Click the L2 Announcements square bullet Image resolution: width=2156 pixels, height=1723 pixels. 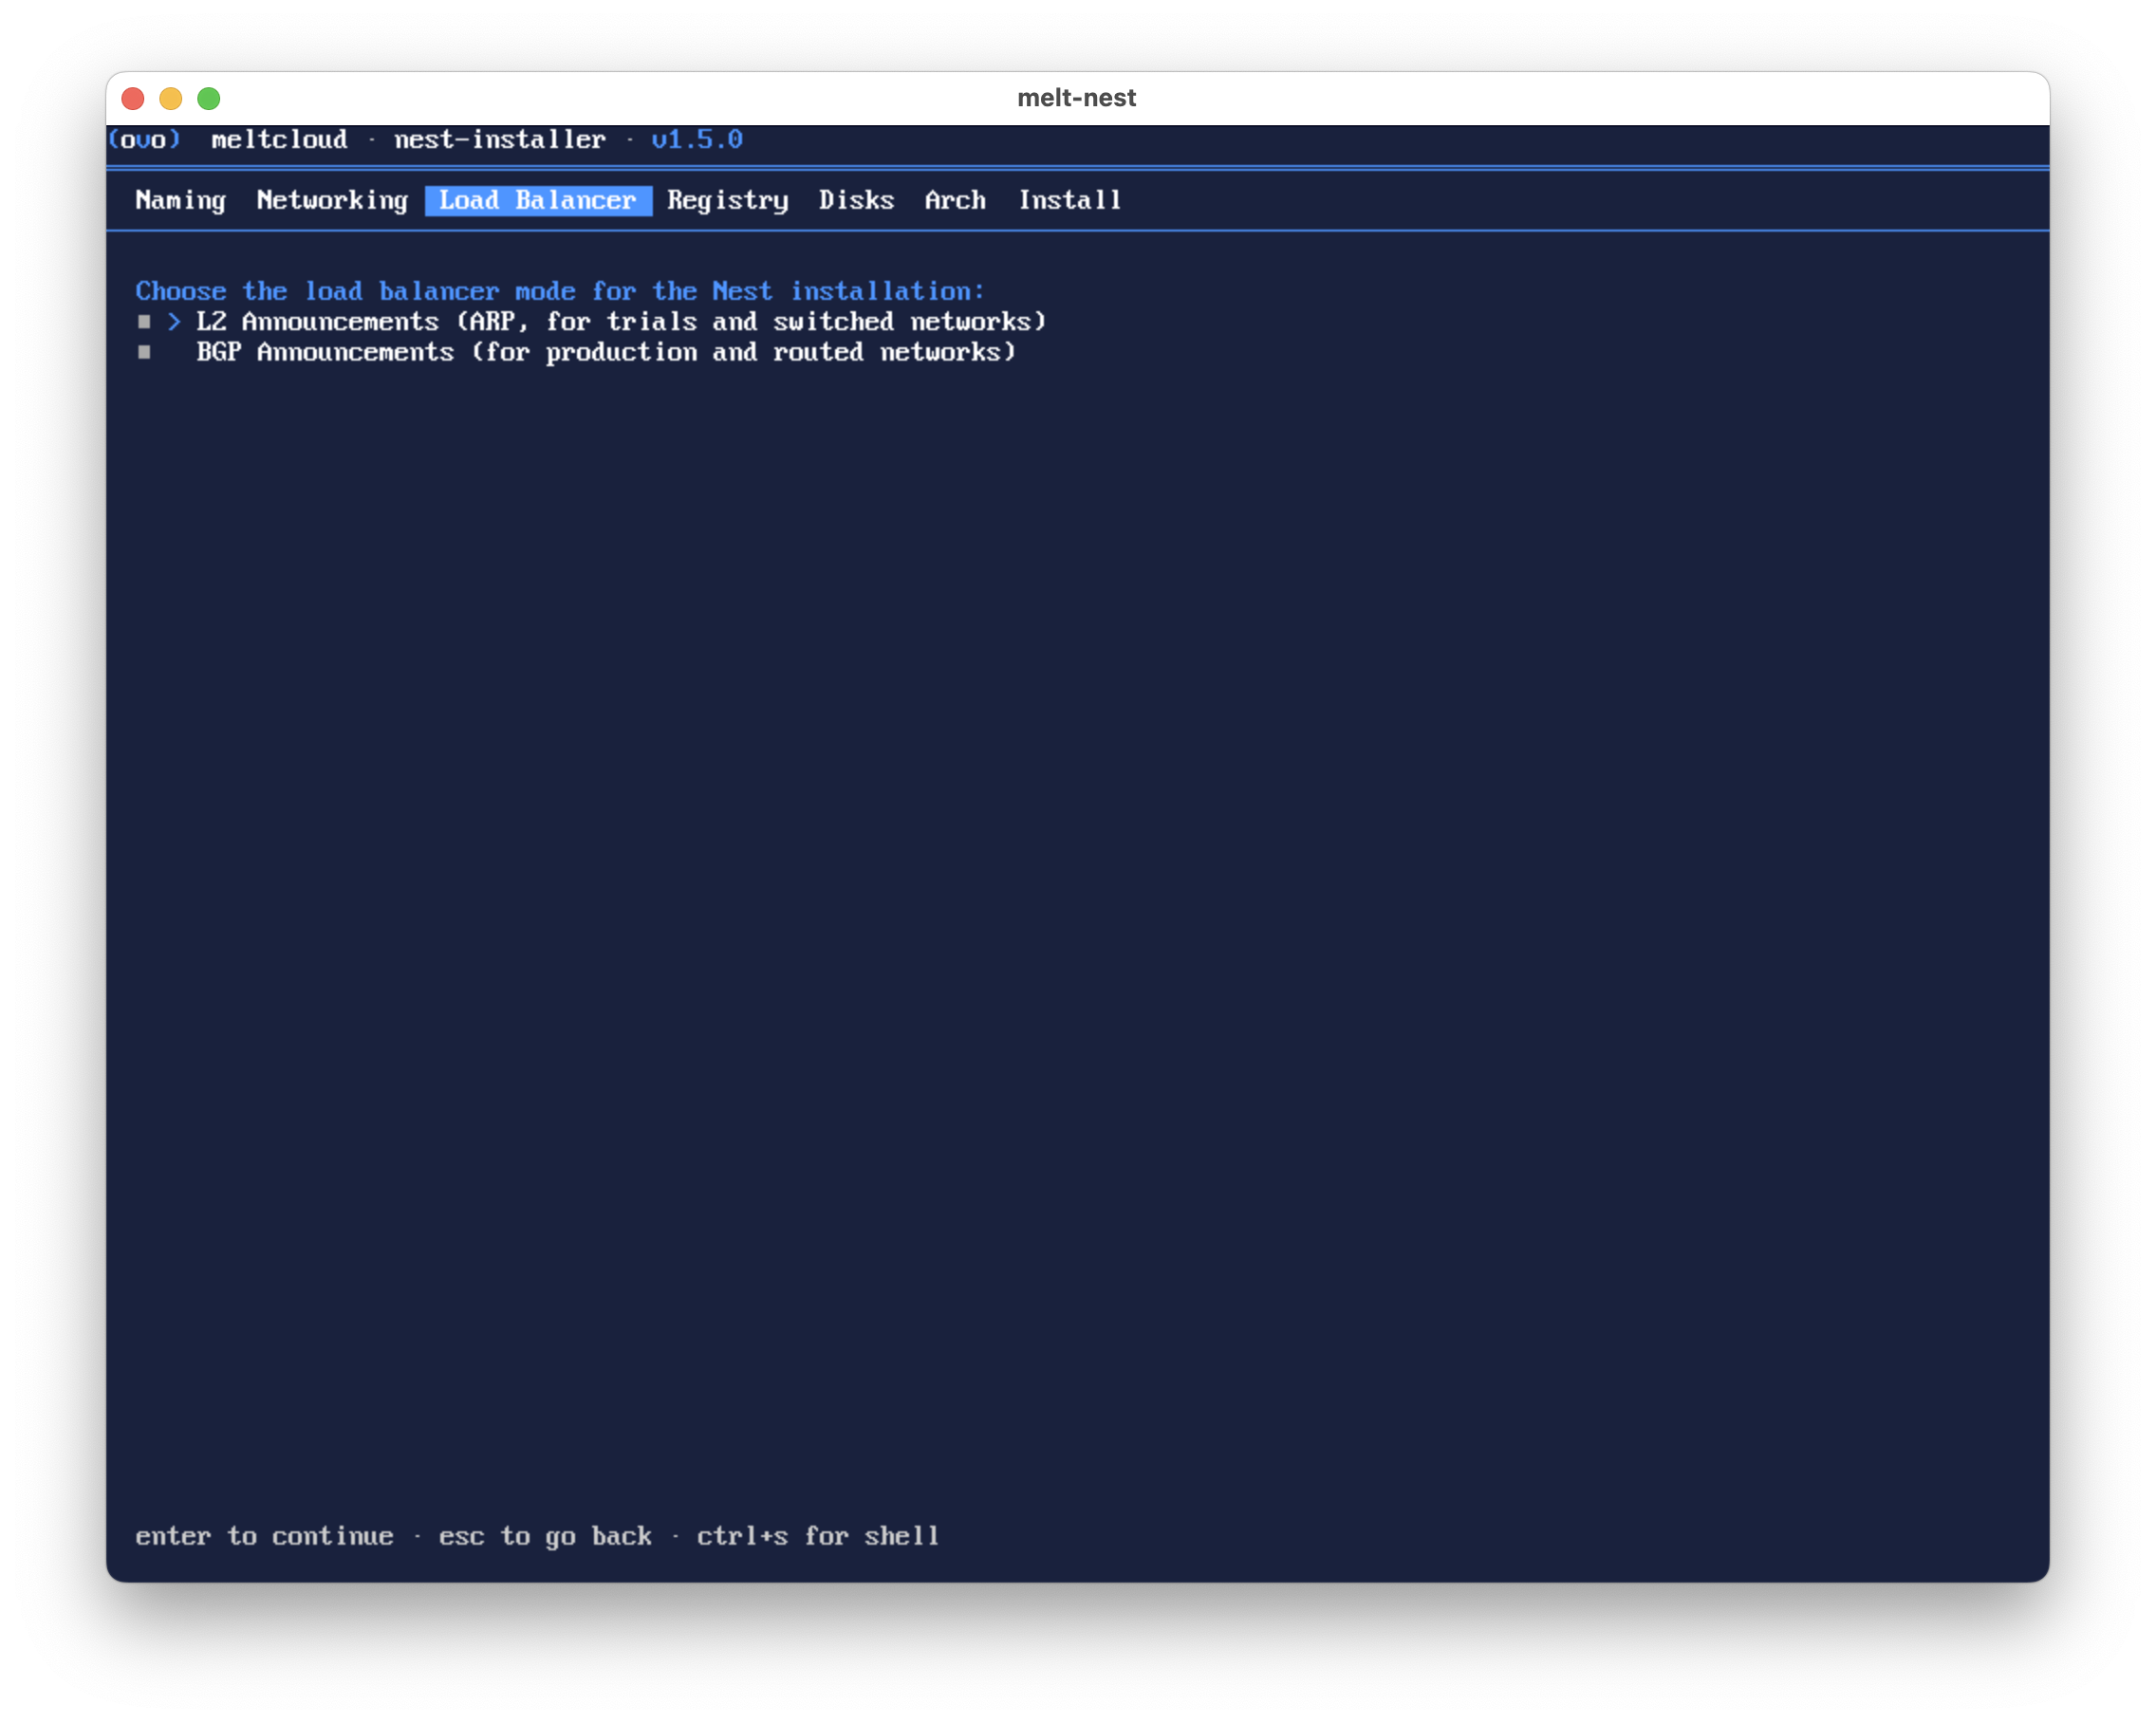[x=145, y=321]
